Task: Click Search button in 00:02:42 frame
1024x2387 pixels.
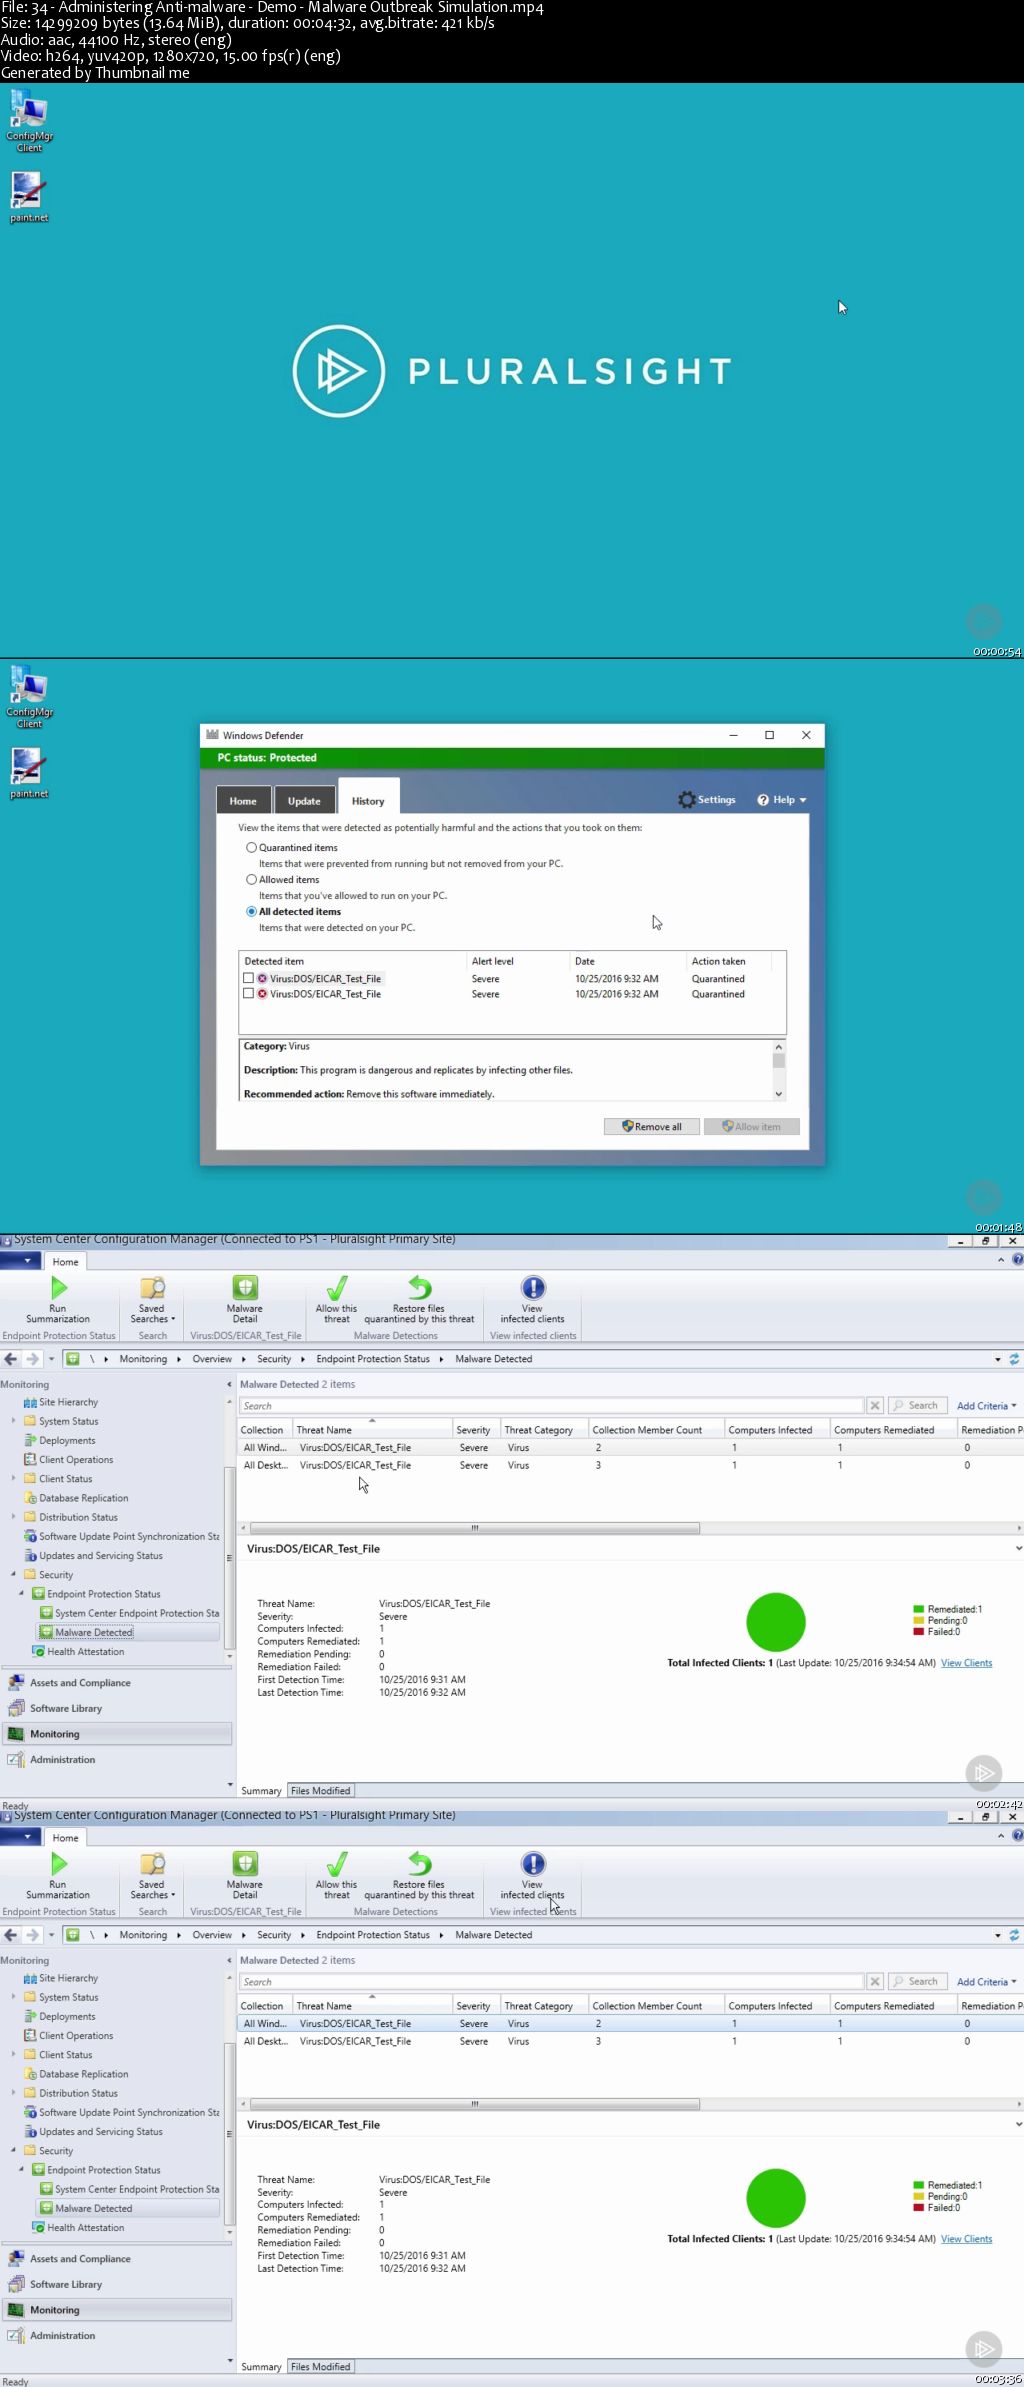Action: pos(916,1405)
